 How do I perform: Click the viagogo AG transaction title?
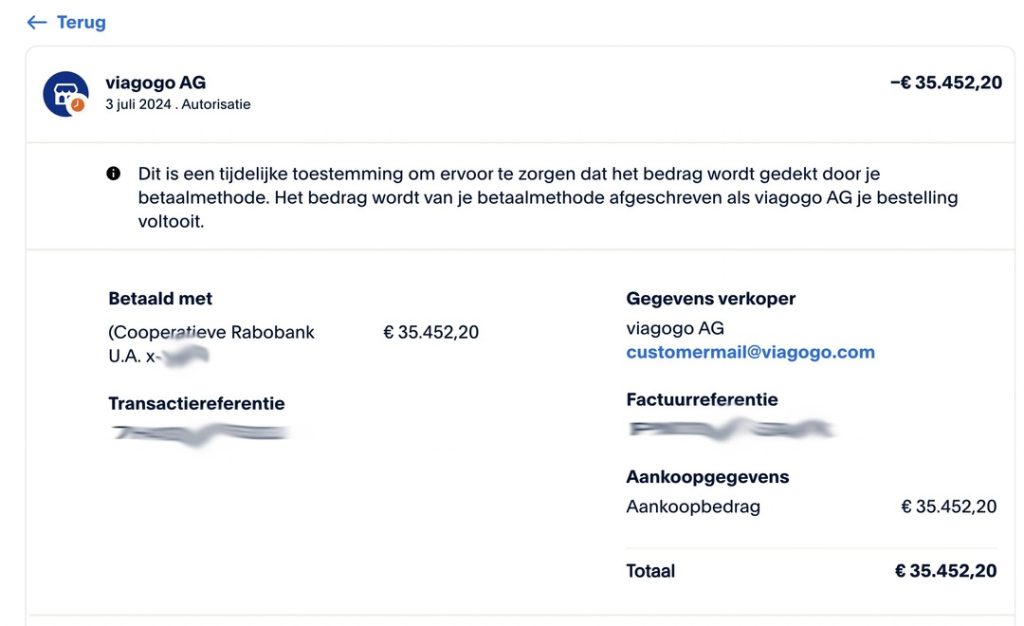155,83
